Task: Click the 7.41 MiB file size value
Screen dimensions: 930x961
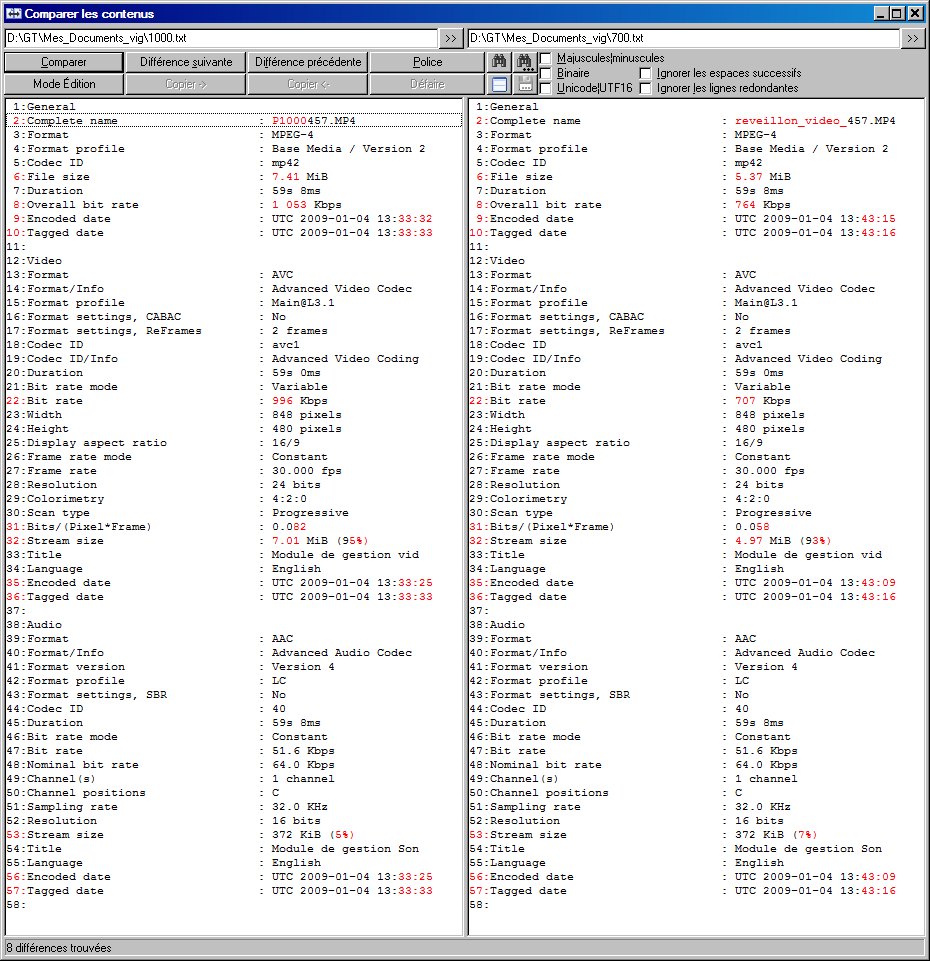Action: [300, 177]
